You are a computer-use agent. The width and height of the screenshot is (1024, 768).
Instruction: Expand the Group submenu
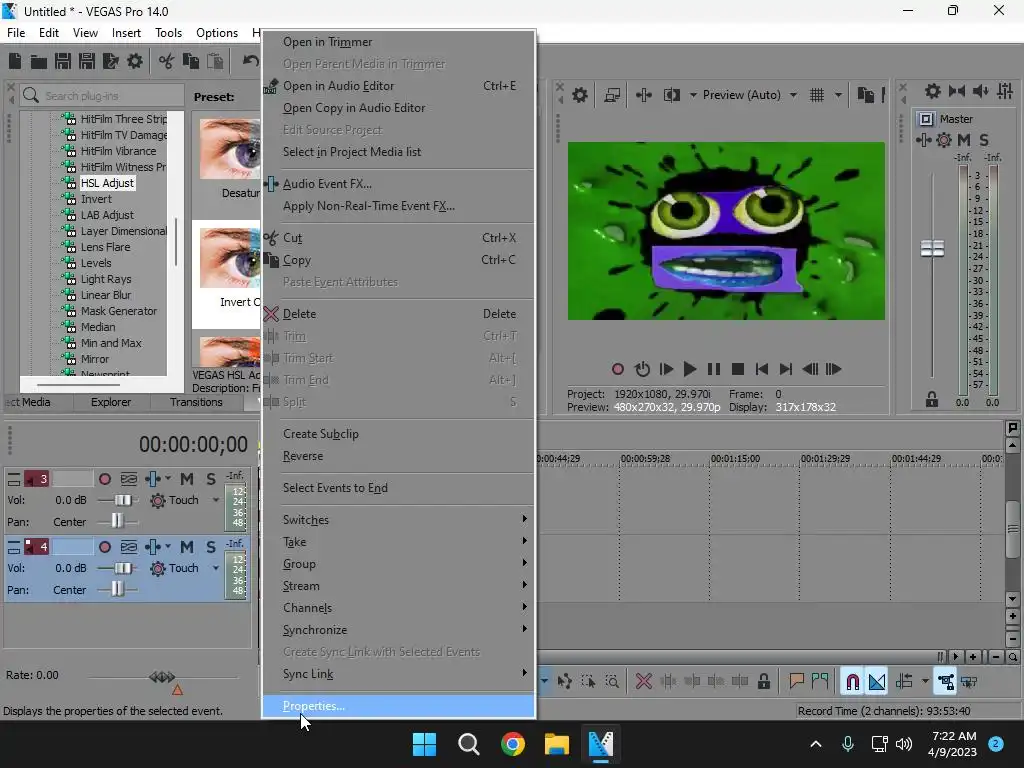click(x=398, y=564)
